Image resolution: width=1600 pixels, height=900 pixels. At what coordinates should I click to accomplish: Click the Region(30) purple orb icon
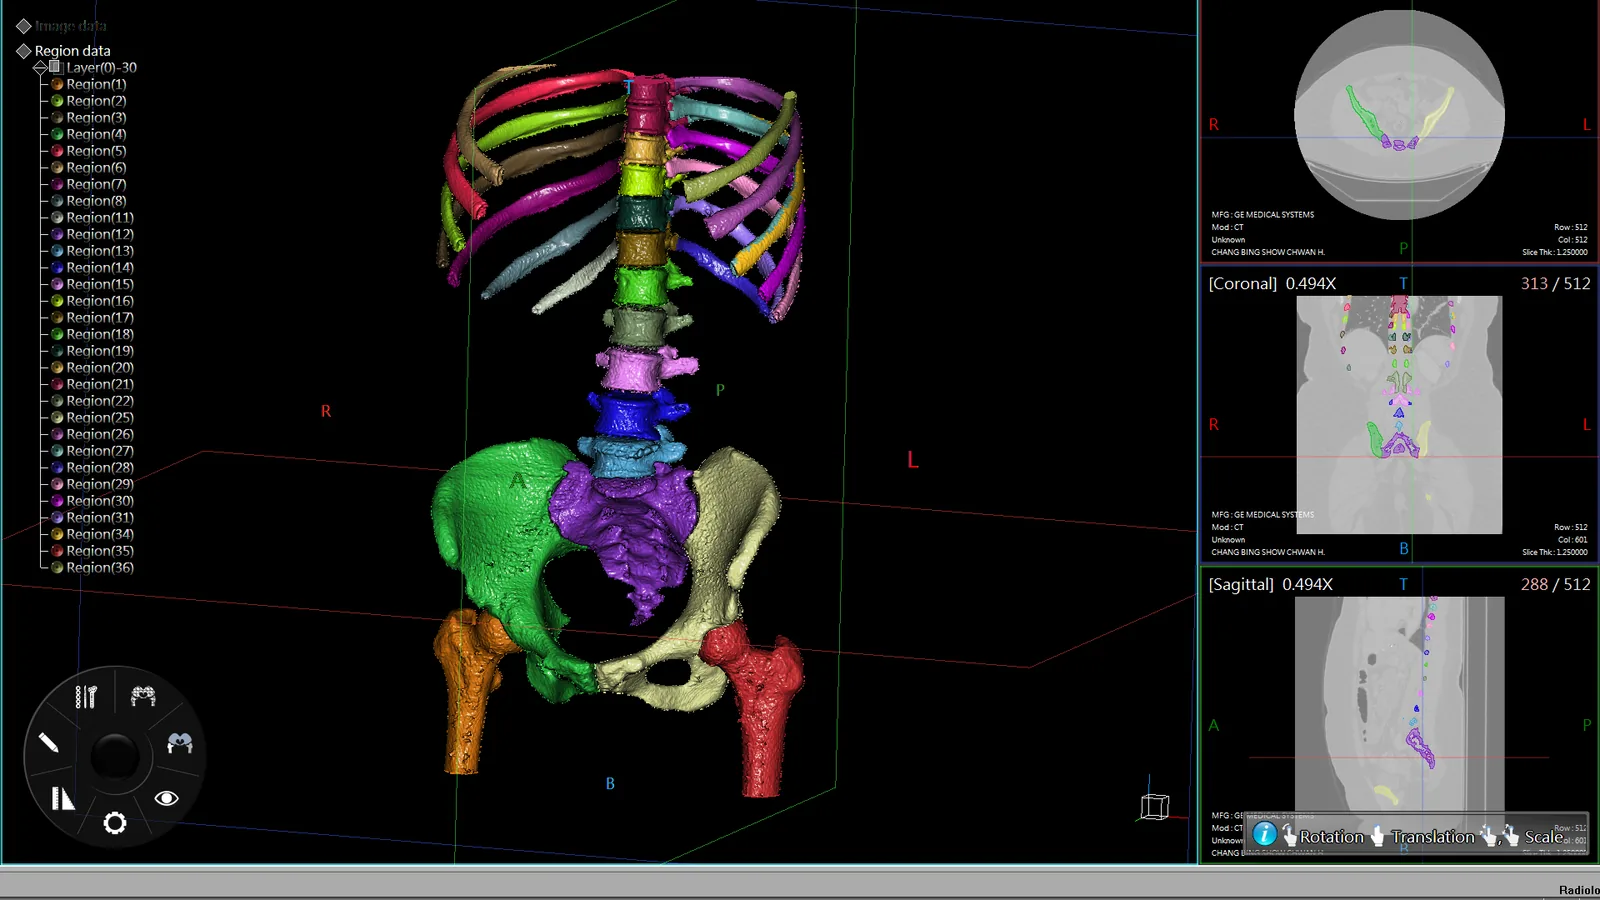(57, 501)
